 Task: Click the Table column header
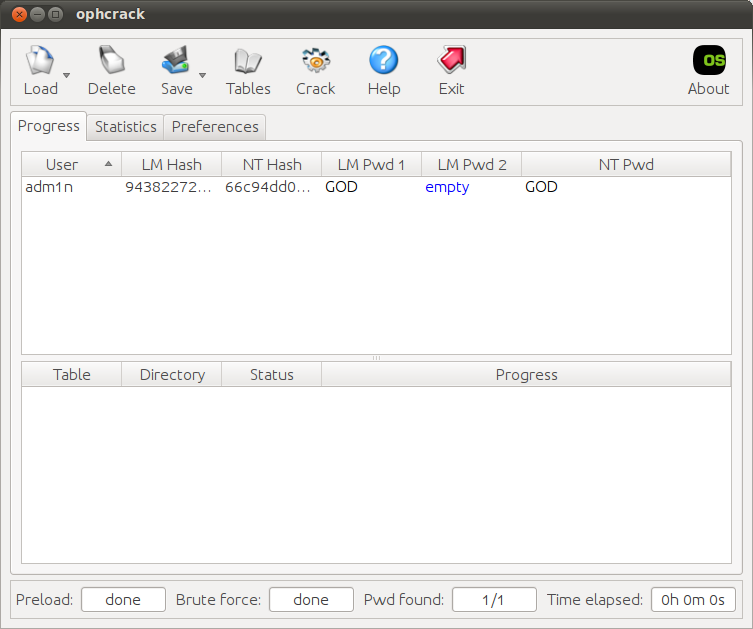(72, 375)
